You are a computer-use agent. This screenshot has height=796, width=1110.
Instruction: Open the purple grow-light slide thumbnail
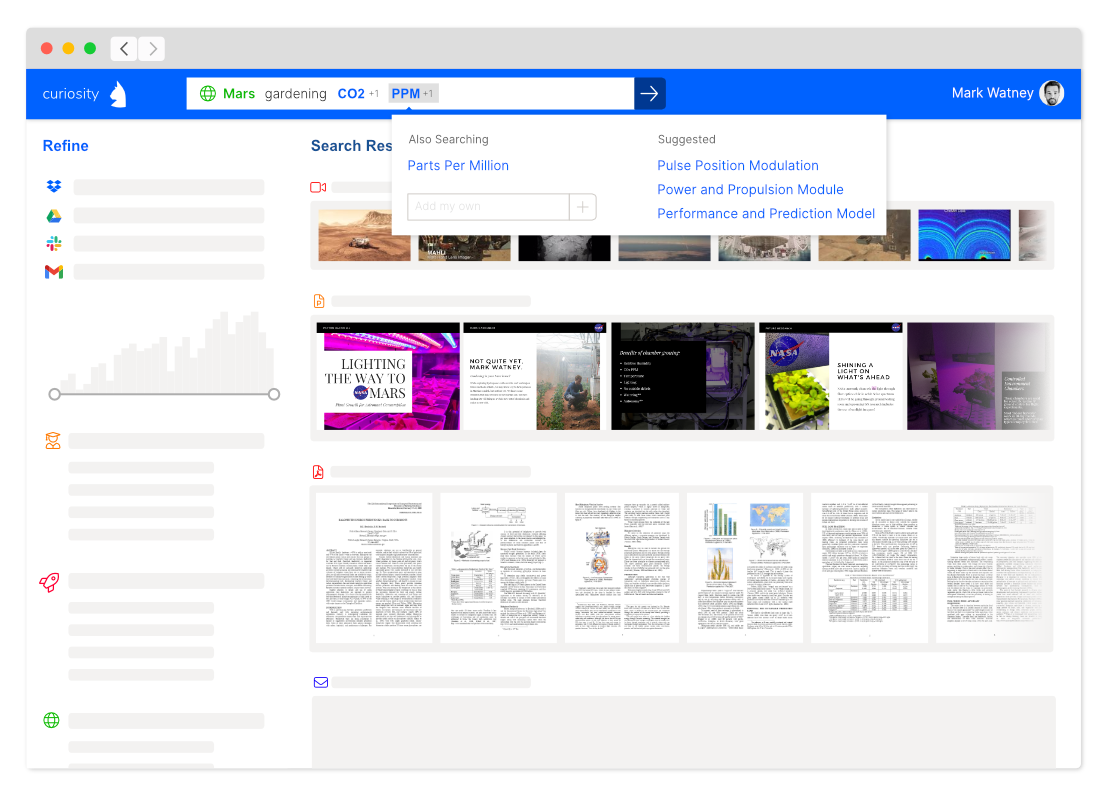[977, 377]
